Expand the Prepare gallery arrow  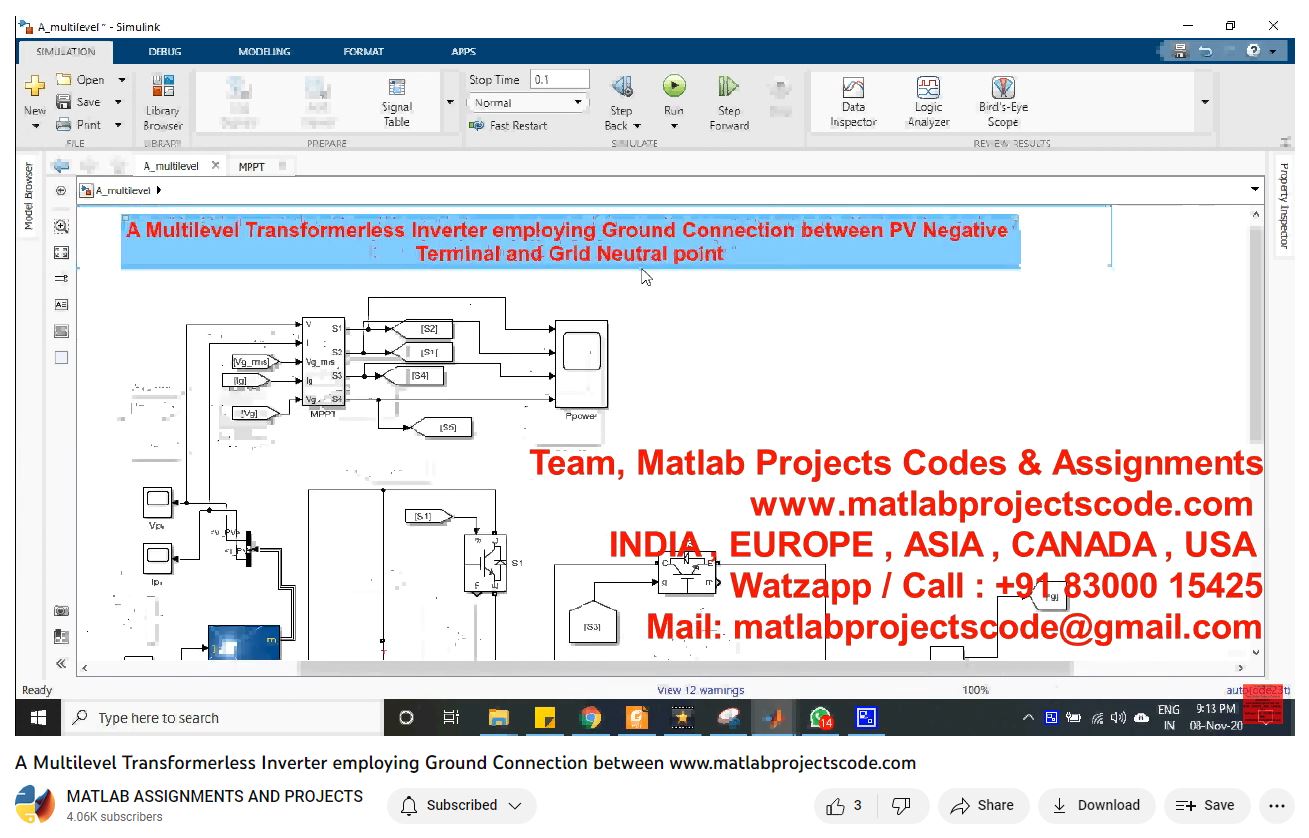pyautogui.click(x=450, y=102)
